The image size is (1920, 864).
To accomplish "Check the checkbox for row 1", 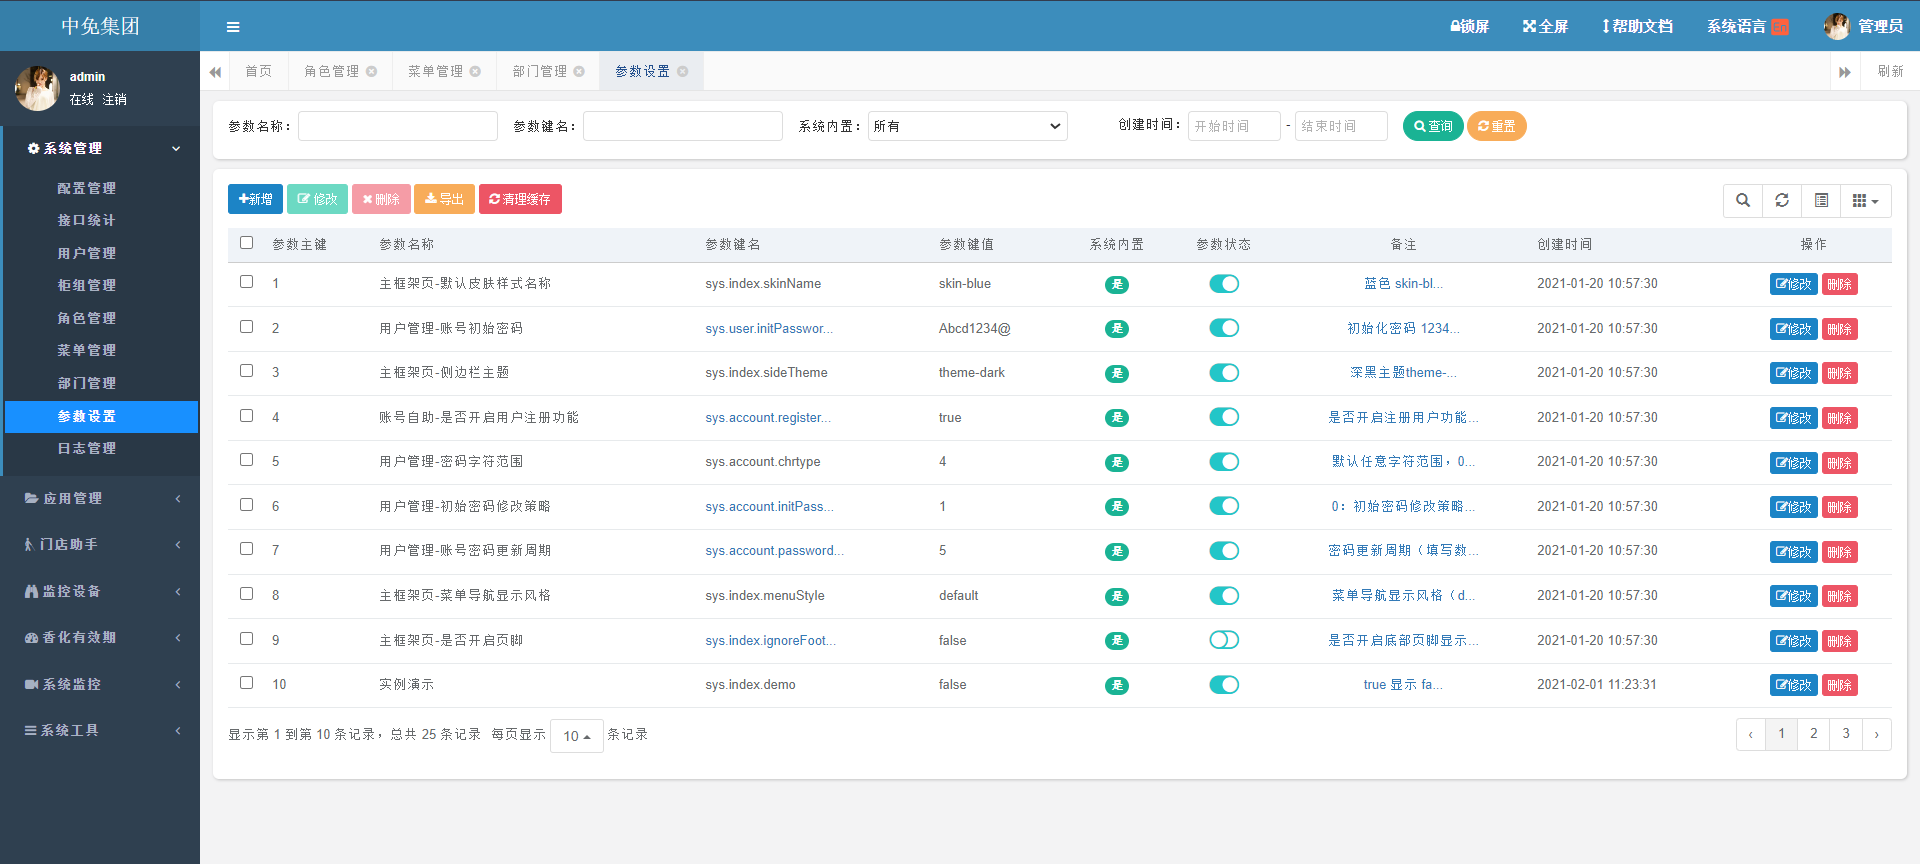I will pyautogui.click(x=247, y=282).
